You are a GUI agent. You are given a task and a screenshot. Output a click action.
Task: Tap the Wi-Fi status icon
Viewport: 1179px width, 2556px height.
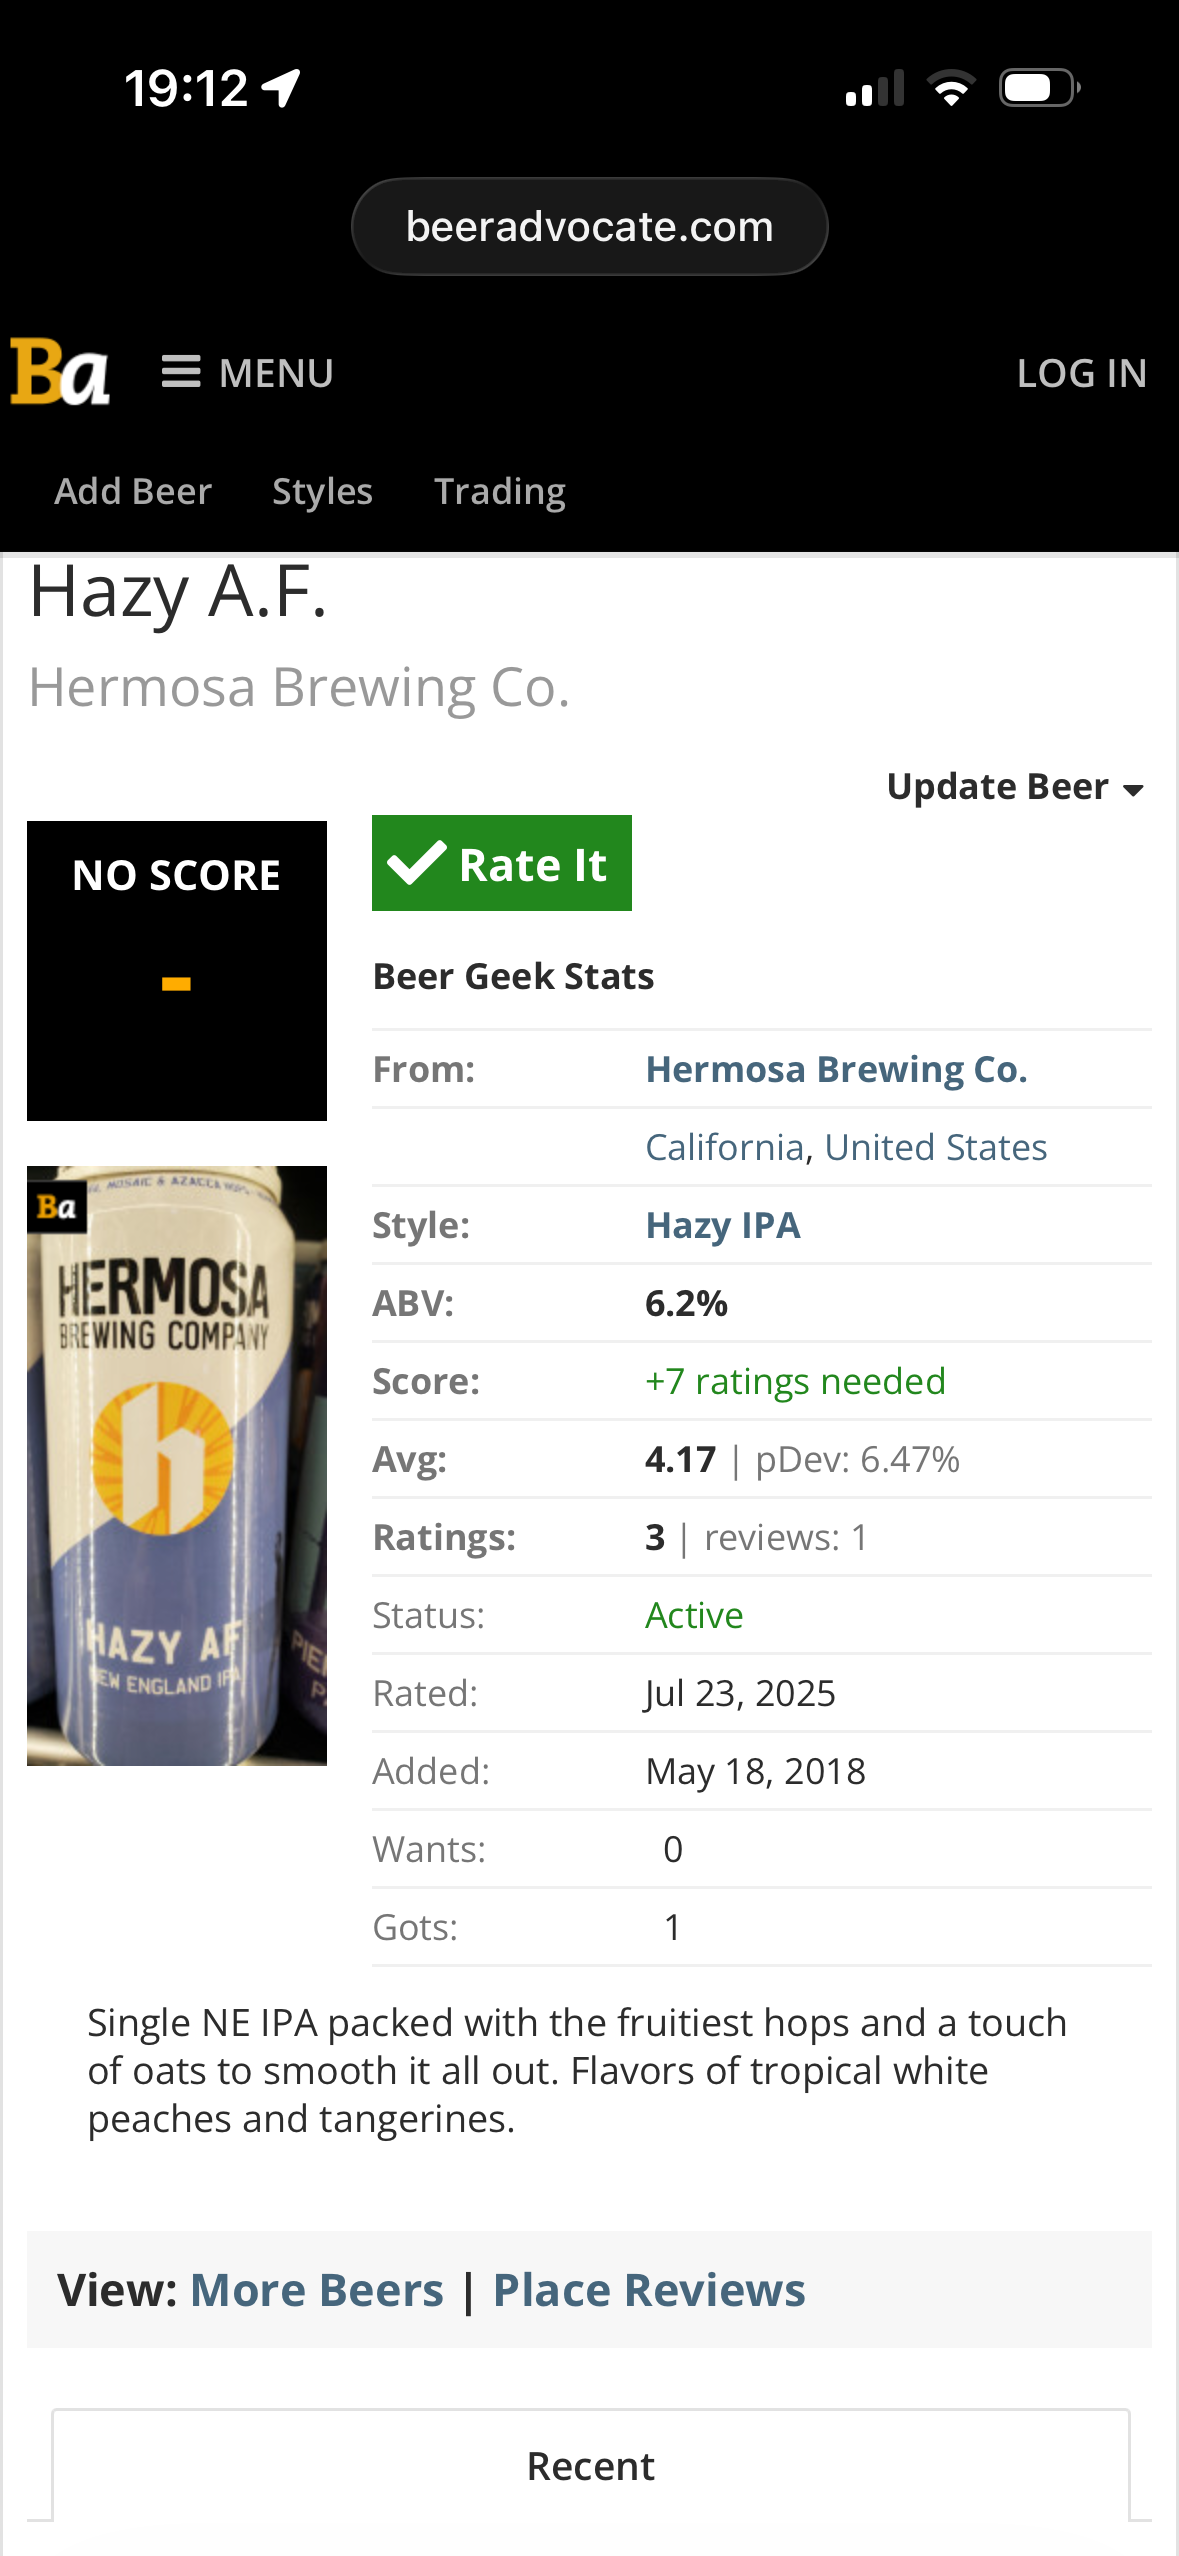pyautogui.click(x=951, y=88)
